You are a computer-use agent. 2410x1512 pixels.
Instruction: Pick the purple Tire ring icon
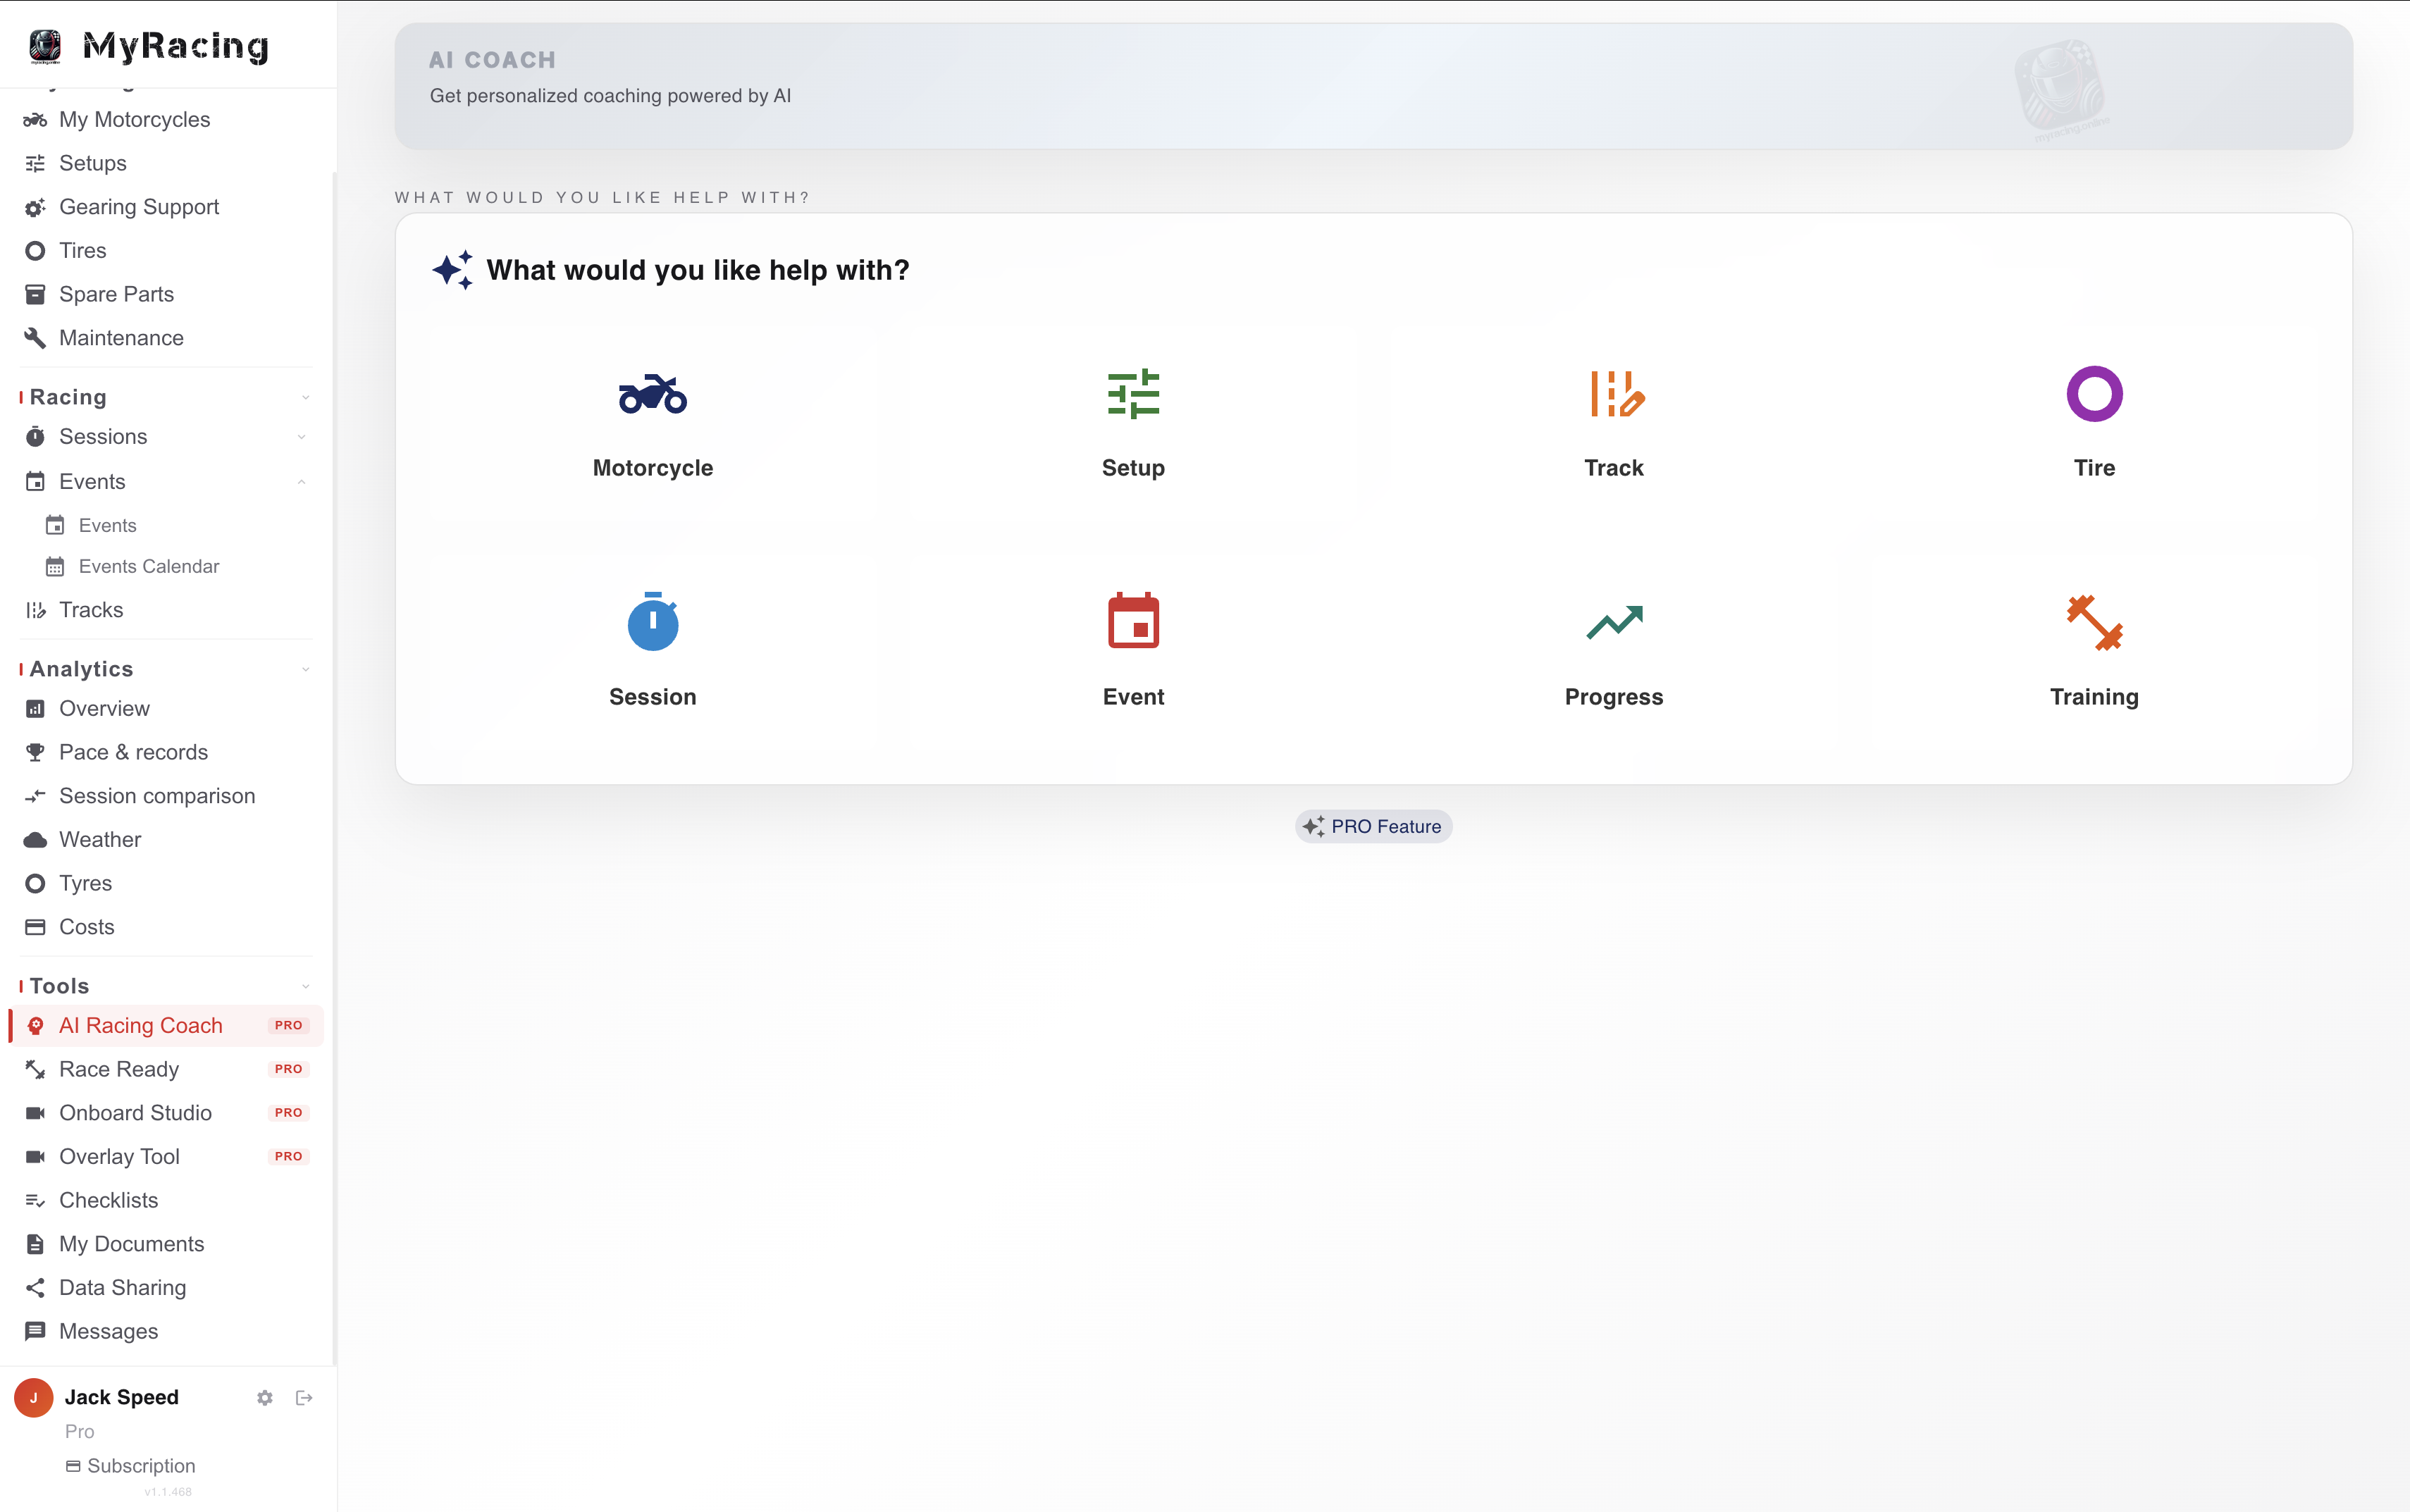pos(2094,394)
